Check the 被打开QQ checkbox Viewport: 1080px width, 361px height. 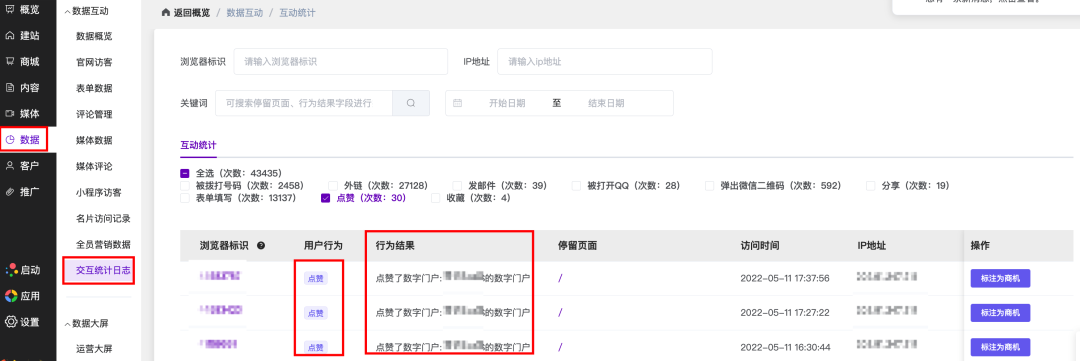(x=576, y=185)
